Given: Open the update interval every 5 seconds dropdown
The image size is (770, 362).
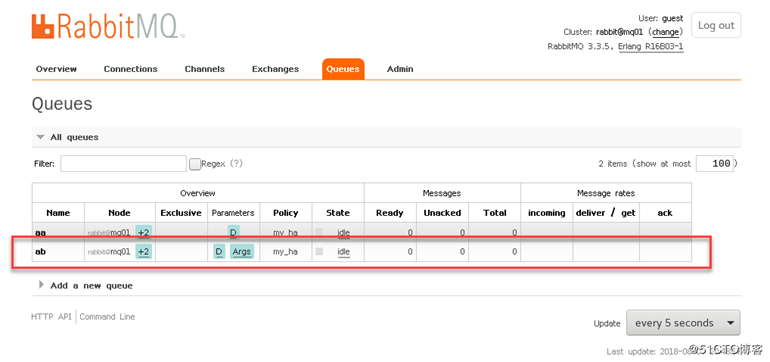Looking at the screenshot, I should coord(683,323).
